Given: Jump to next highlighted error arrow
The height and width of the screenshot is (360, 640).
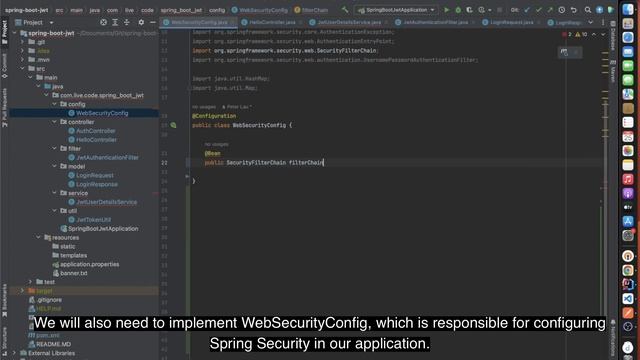Looking at the screenshot, I should pyautogui.click(x=603, y=34).
